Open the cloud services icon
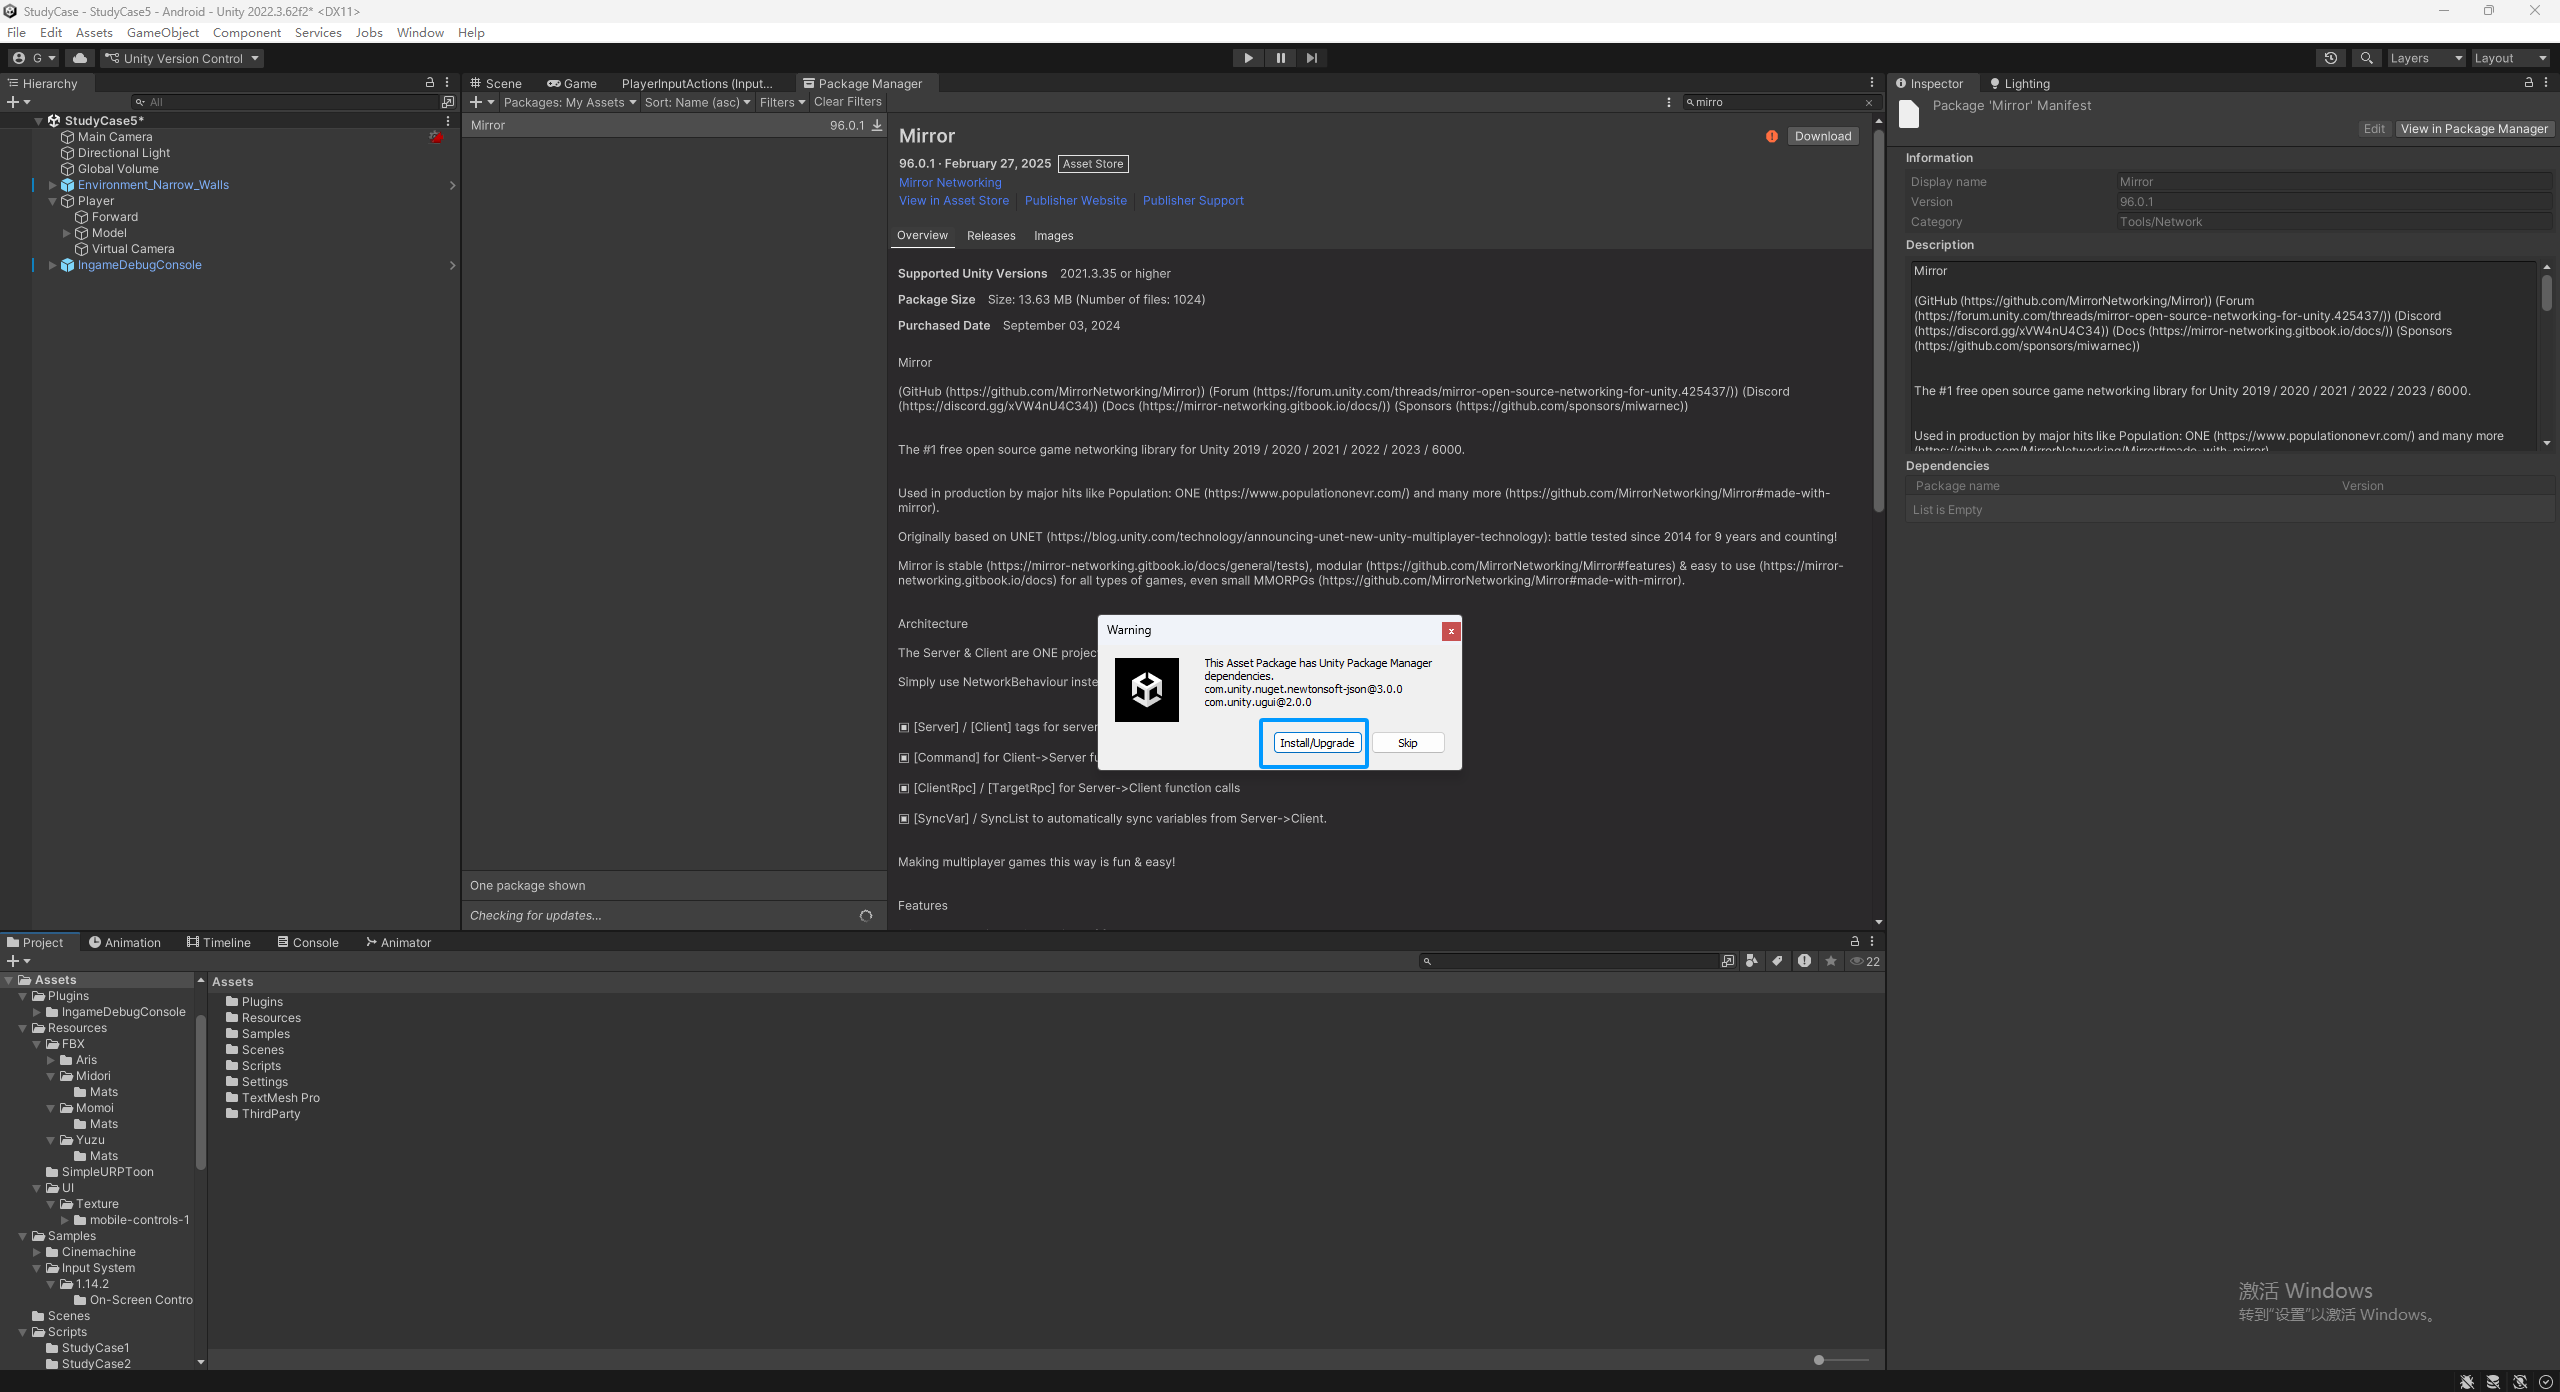Image resolution: width=2560 pixels, height=1392 pixels. tap(80, 58)
